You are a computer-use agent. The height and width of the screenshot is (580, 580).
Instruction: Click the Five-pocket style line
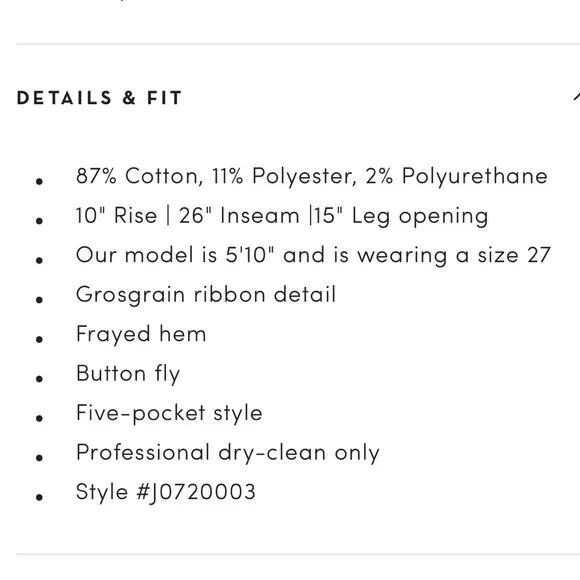[x=169, y=413]
